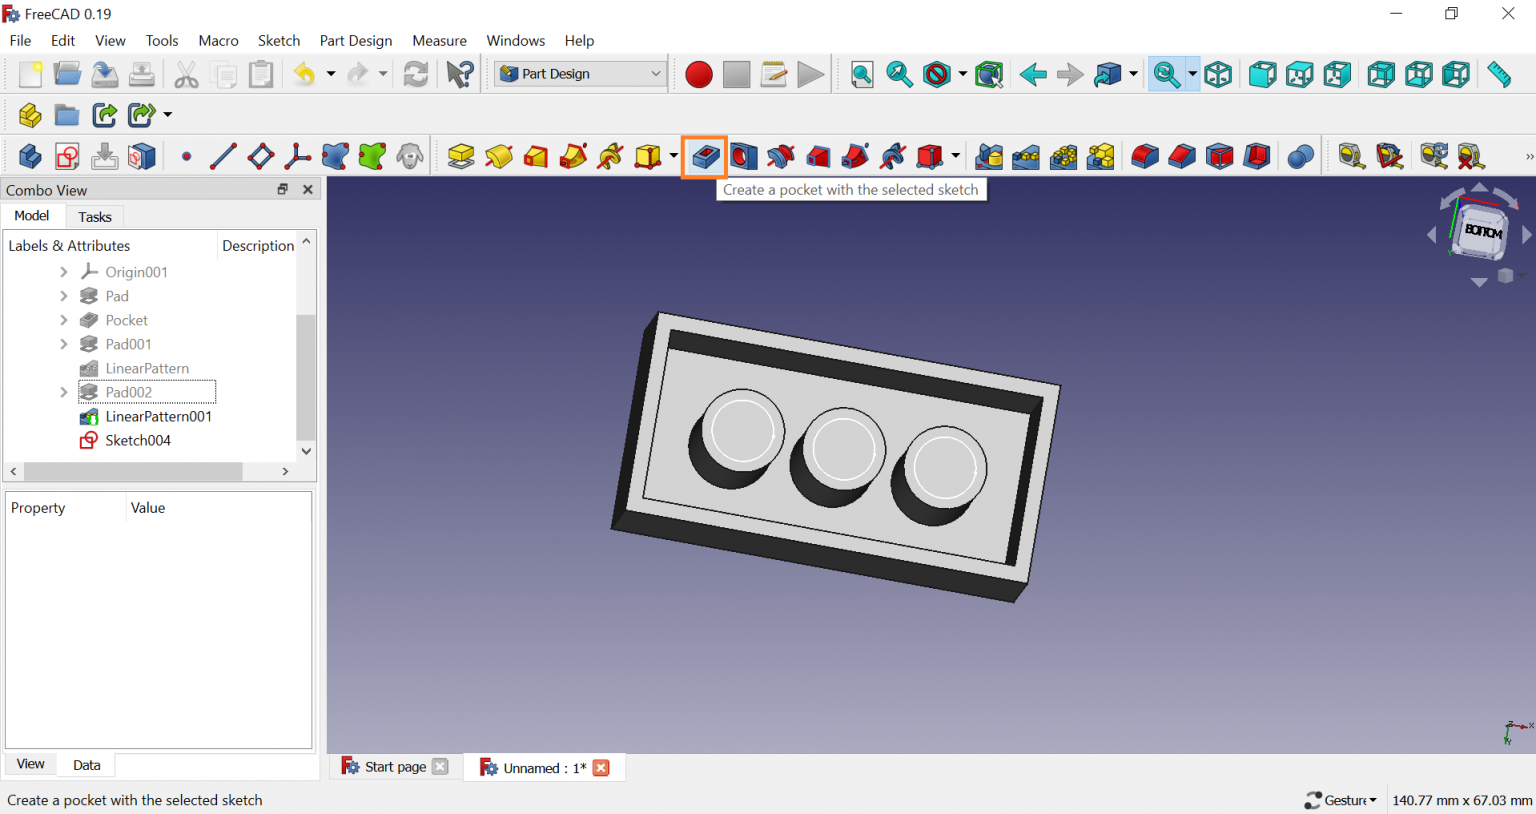1536x814 pixels.
Task: Start macro recording with the red circle
Action: 698,75
